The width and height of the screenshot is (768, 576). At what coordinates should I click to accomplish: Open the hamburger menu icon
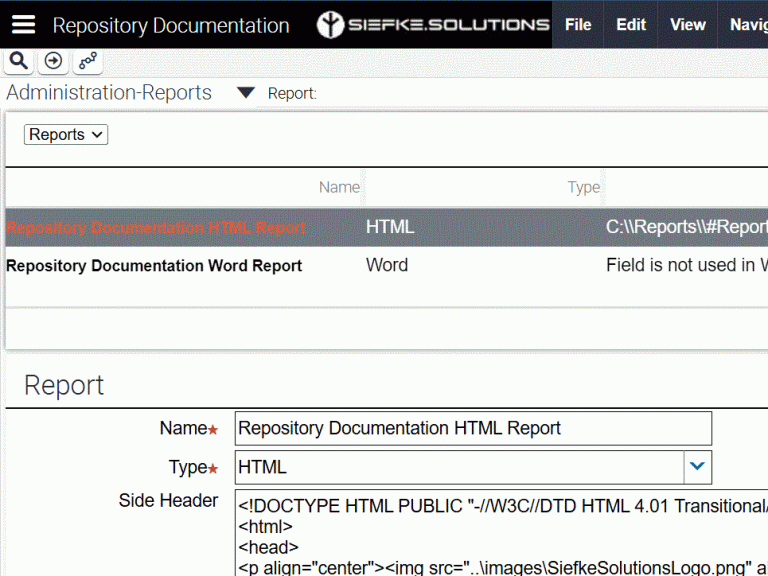pyautogui.click(x=23, y=24)
